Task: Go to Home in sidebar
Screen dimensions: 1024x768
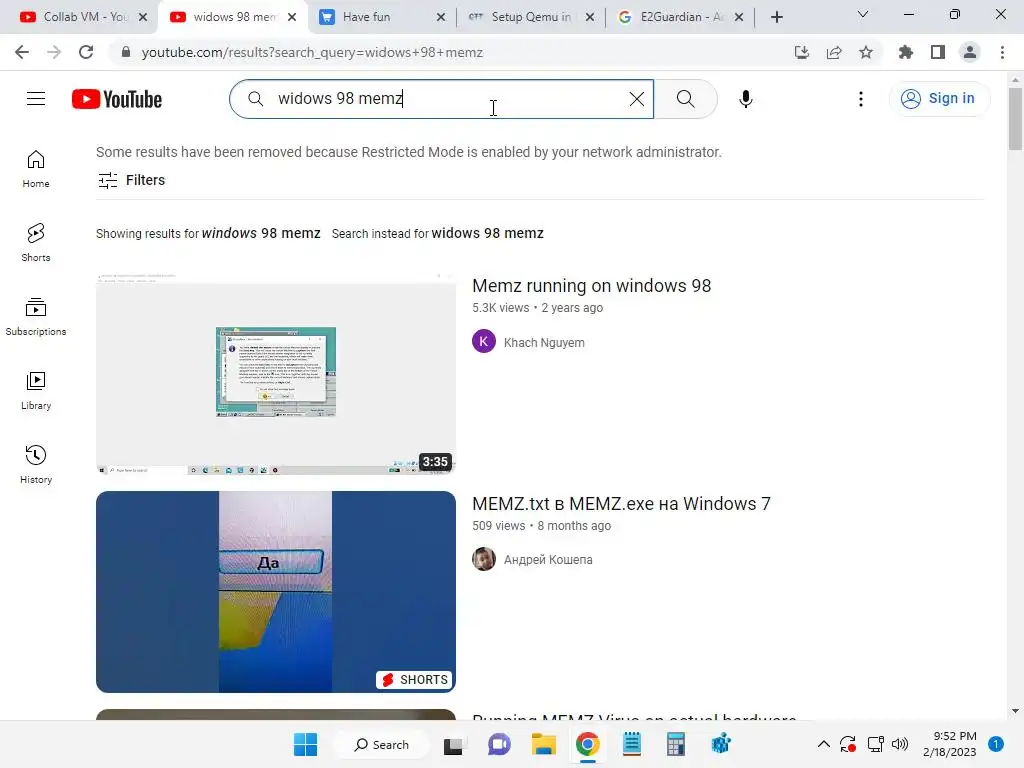Action: pos(36,168)
